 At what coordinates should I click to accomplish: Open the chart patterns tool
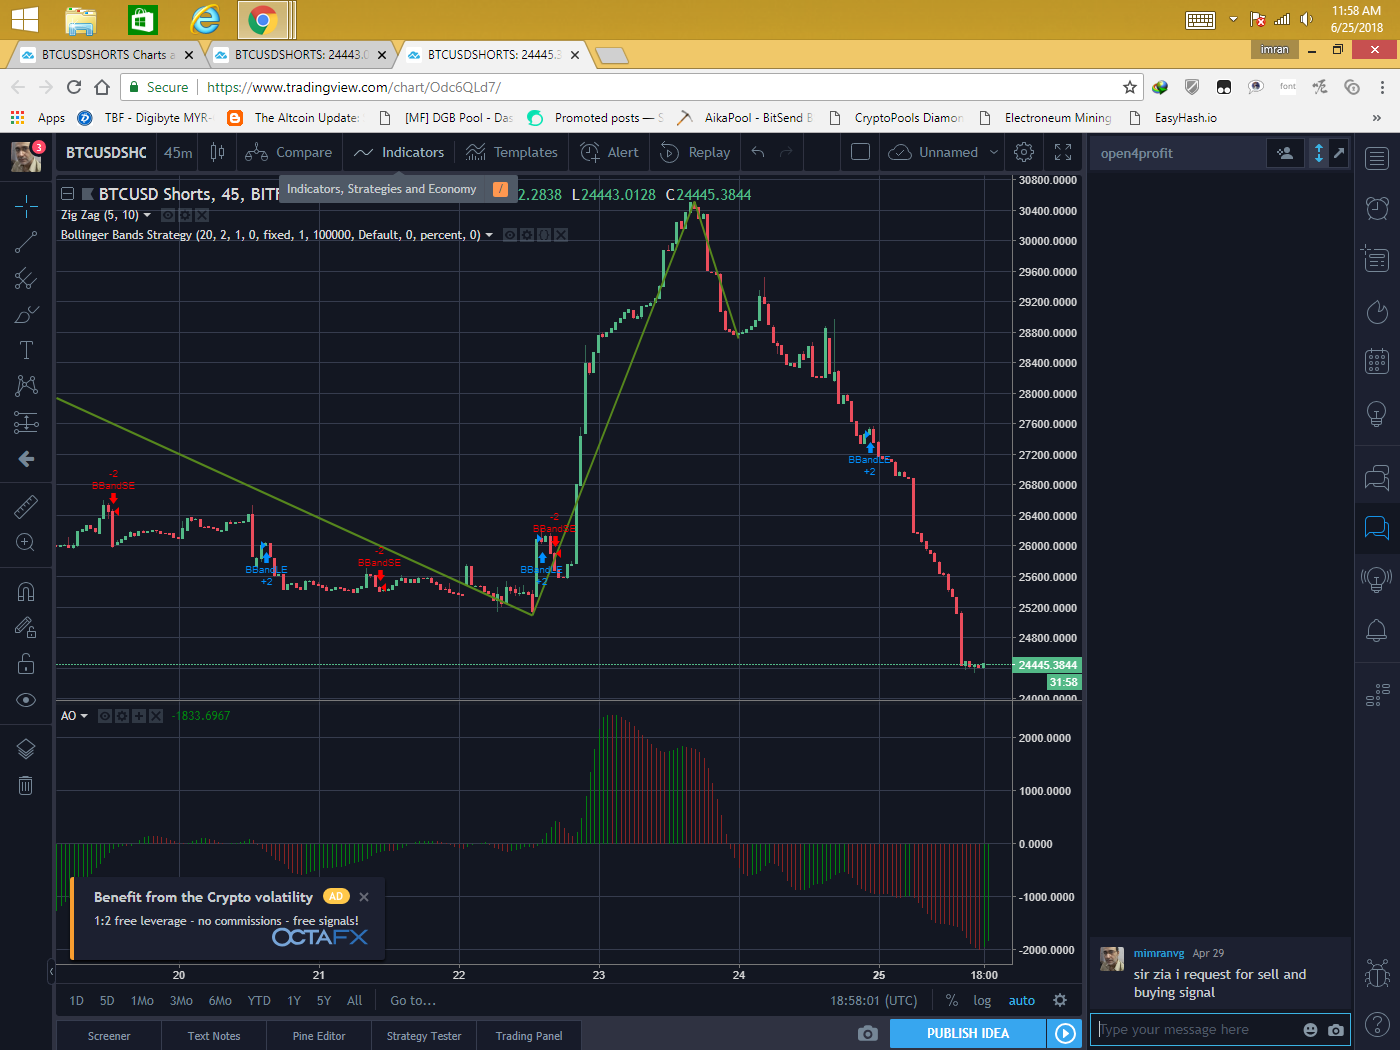(26, 386)
